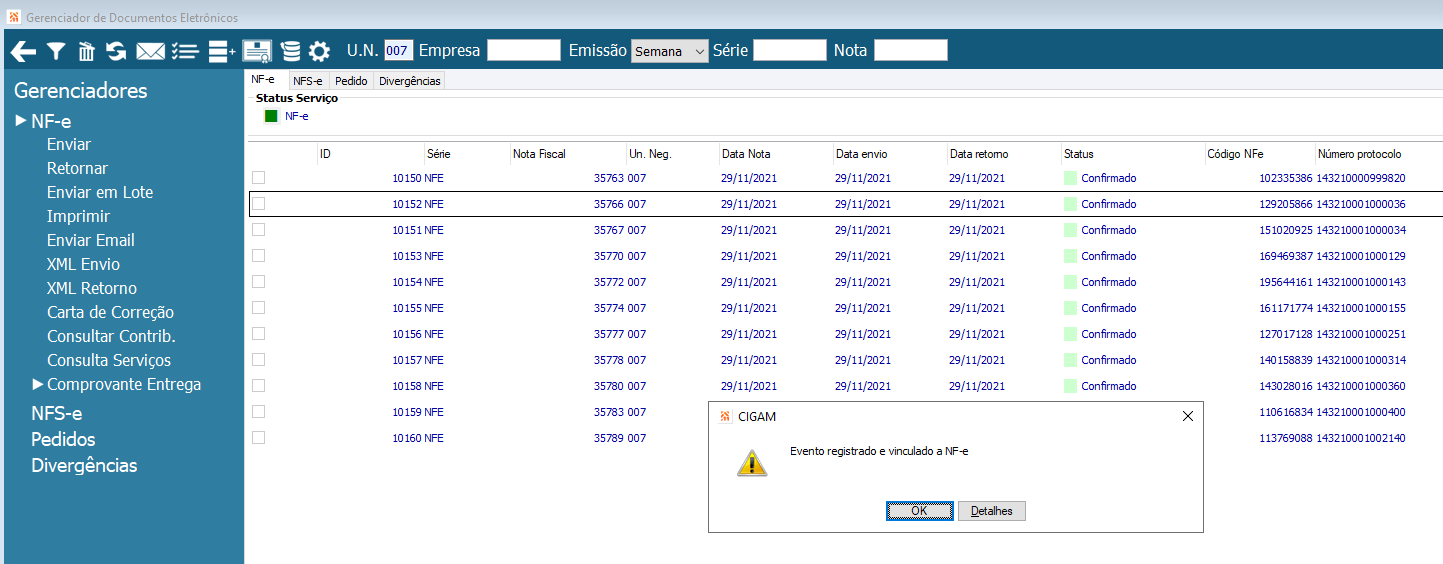
Task: Click the Empresa input field
Action: coord(523,51)
